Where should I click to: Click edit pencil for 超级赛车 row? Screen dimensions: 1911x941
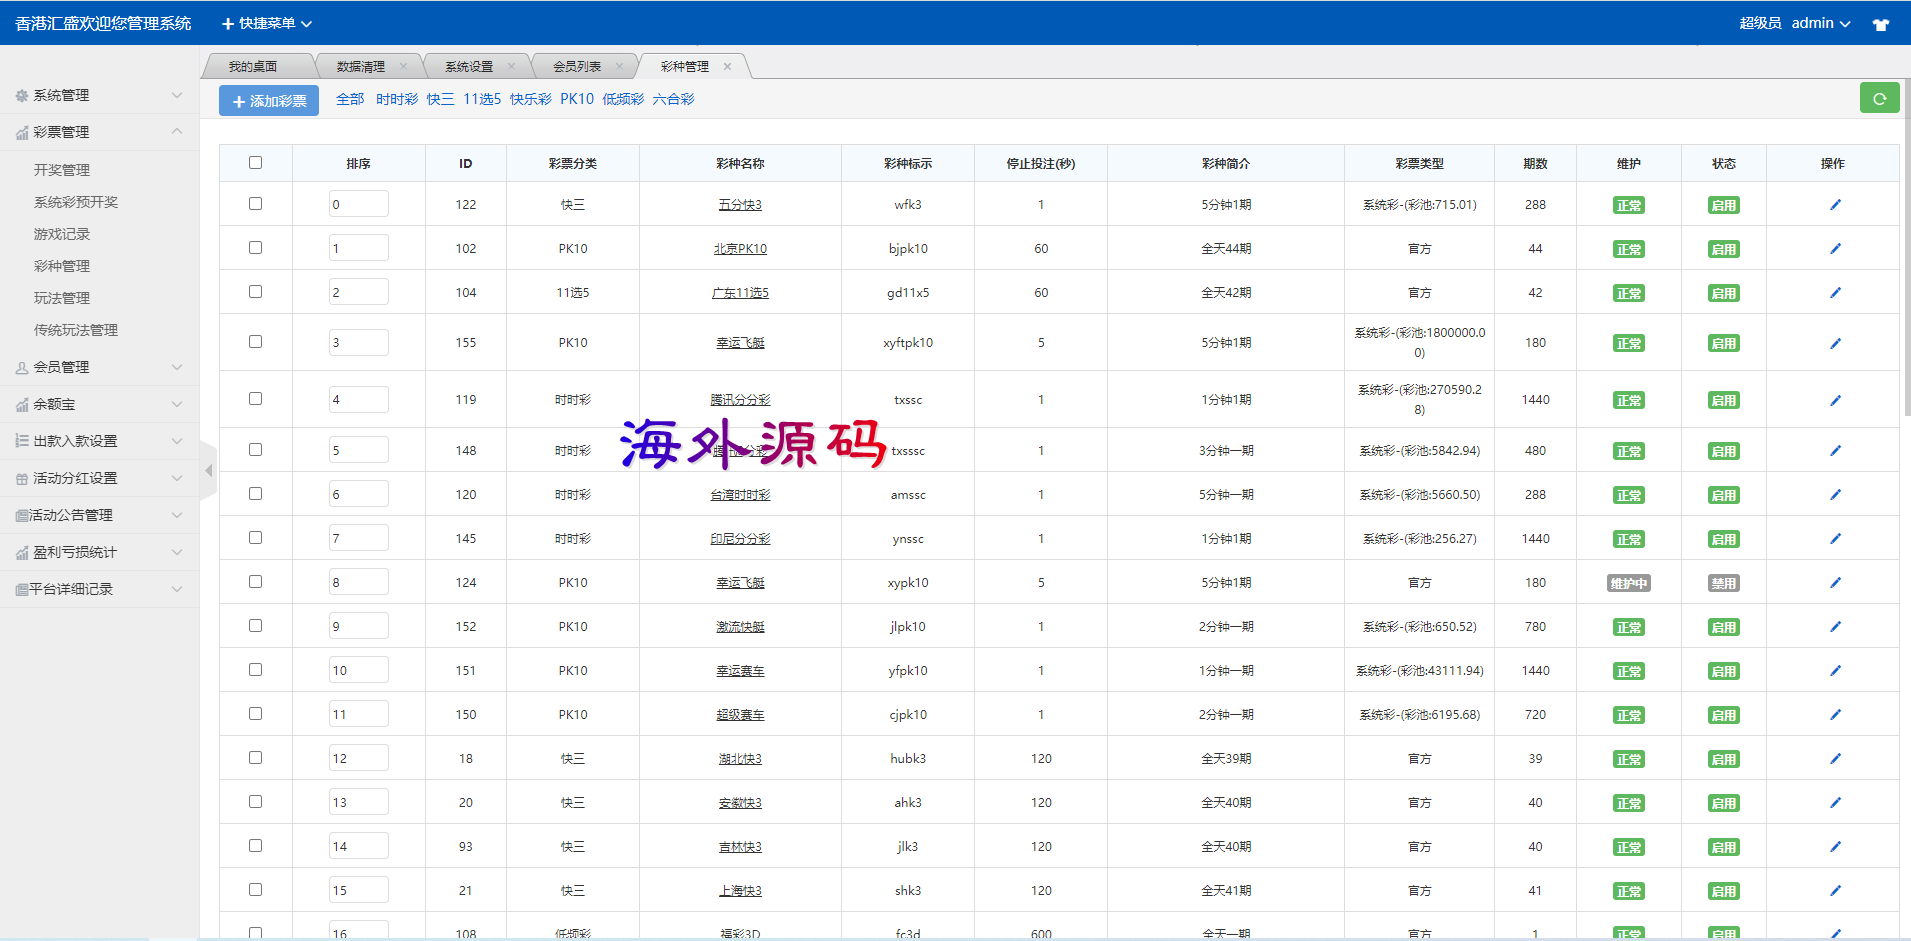1835,715
